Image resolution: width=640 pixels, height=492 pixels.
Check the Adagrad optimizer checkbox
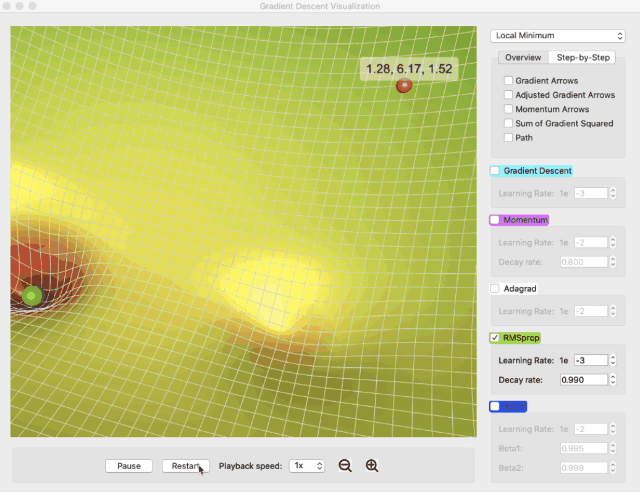point(495,289)
